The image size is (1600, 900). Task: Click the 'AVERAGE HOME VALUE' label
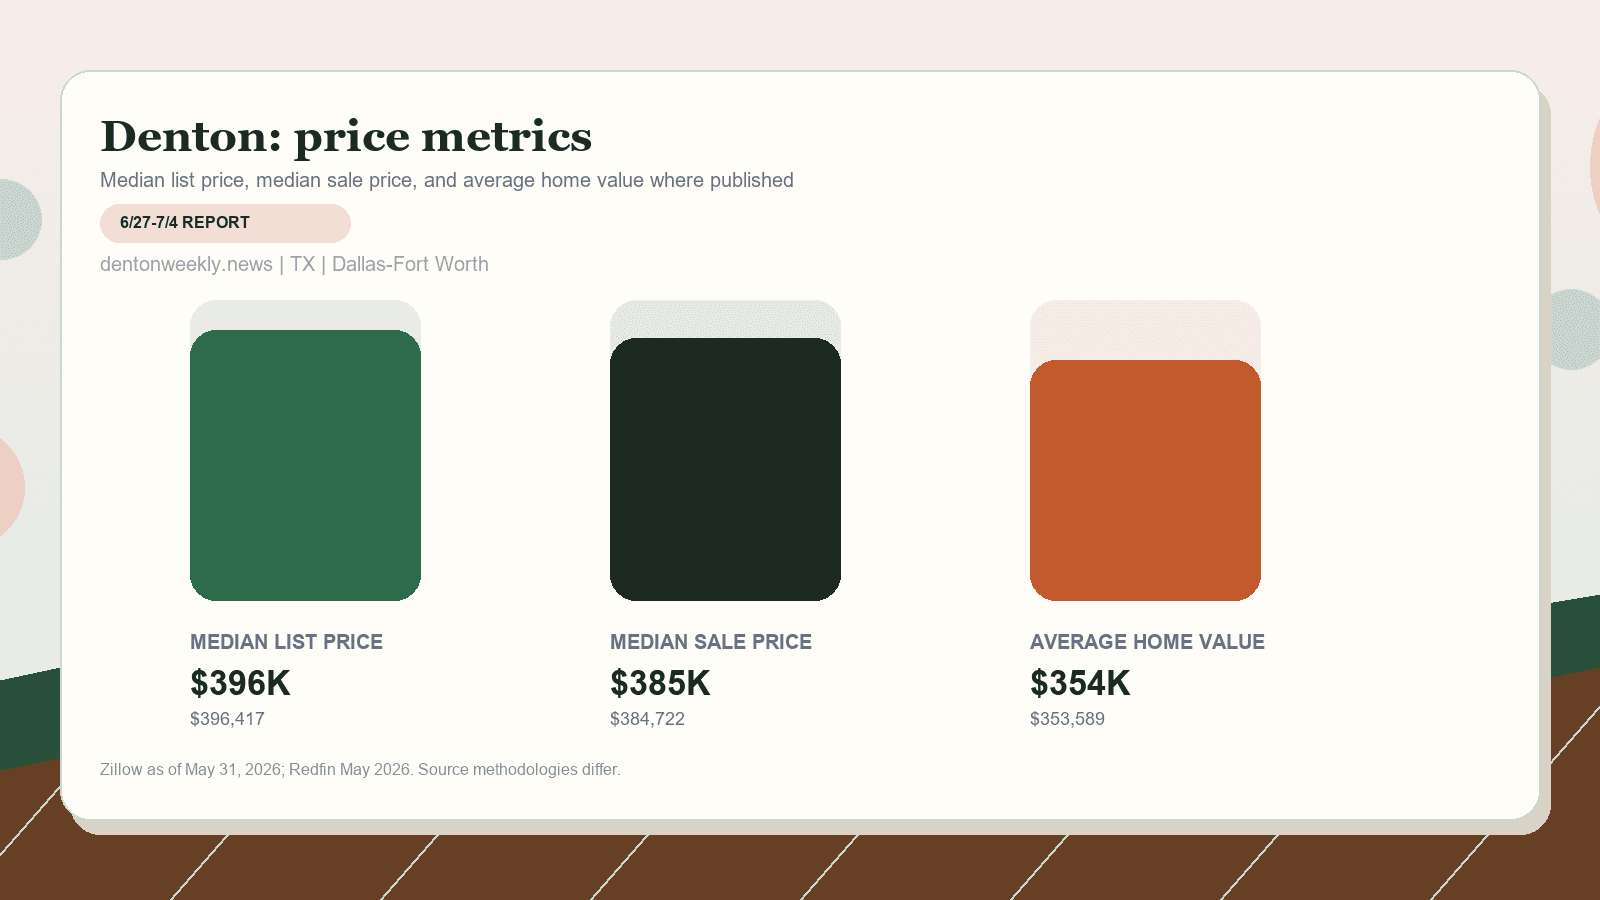click(1147, 642)
